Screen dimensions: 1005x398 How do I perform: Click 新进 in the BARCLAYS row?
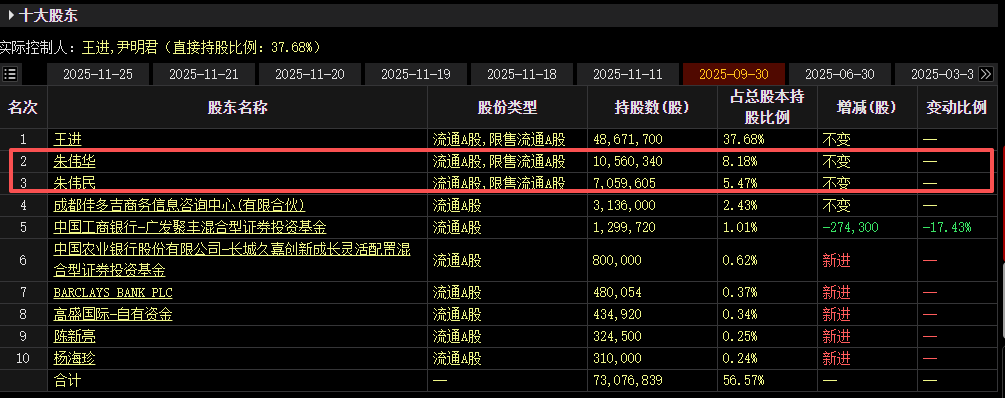(x=836, y=293)
